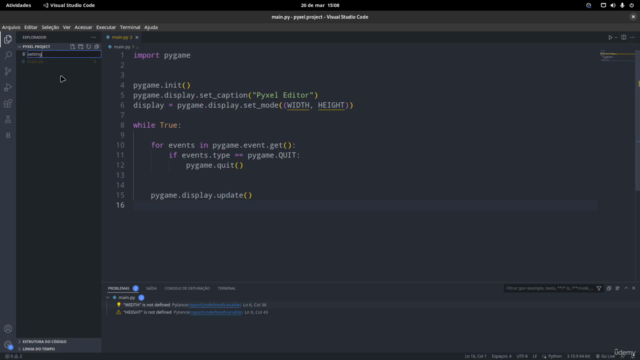Click lightbulb next to WIDTH not defined
The width and height of the screenshot is (640, 360).
coord(119,304)
